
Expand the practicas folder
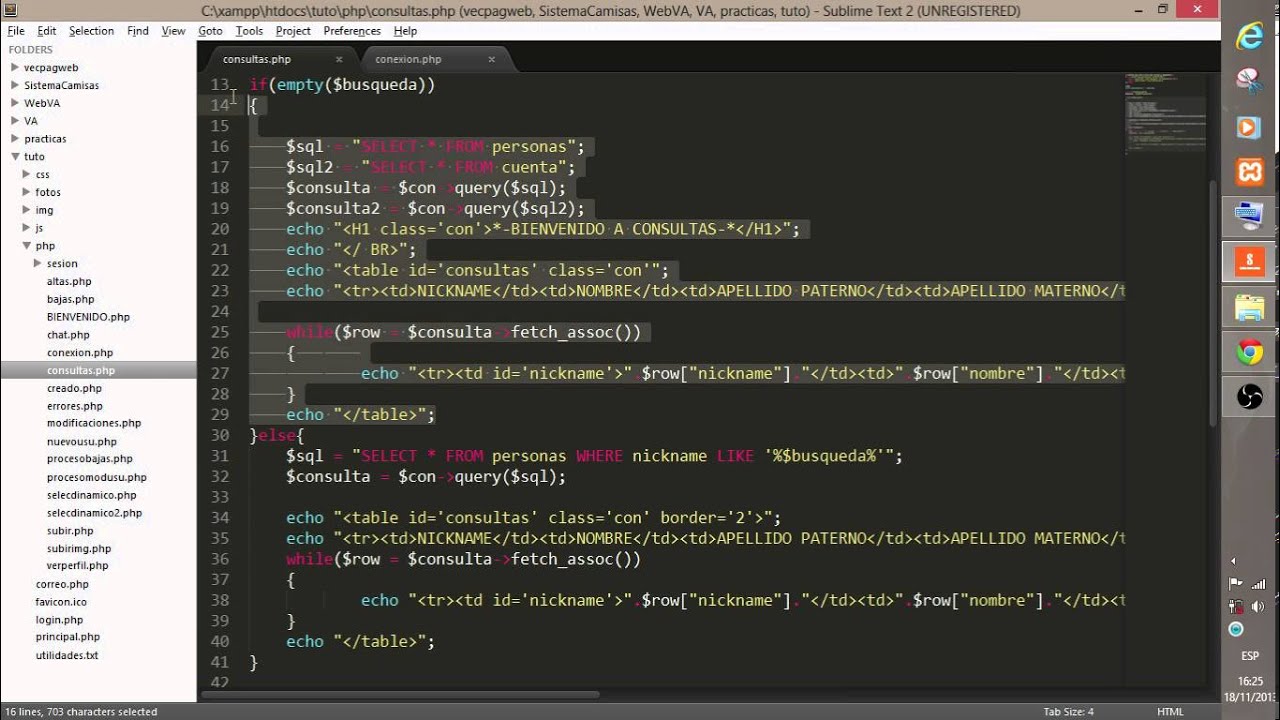tap(15, 139)
